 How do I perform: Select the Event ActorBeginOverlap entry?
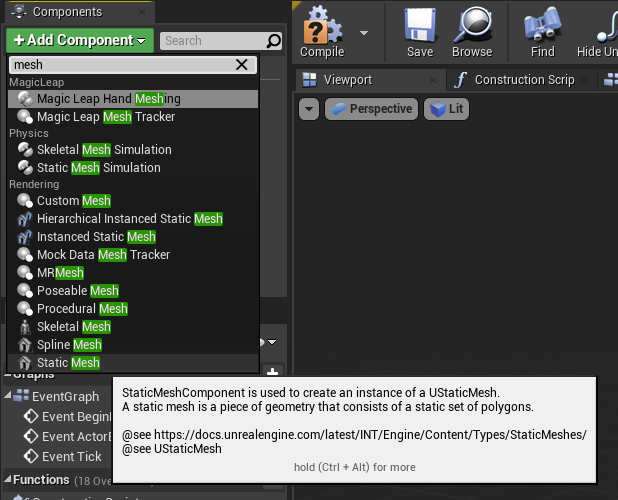(69, 437)
